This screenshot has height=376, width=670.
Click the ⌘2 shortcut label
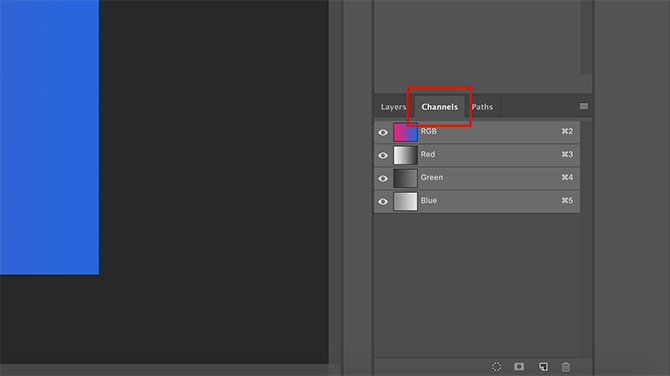click(567, 131)
